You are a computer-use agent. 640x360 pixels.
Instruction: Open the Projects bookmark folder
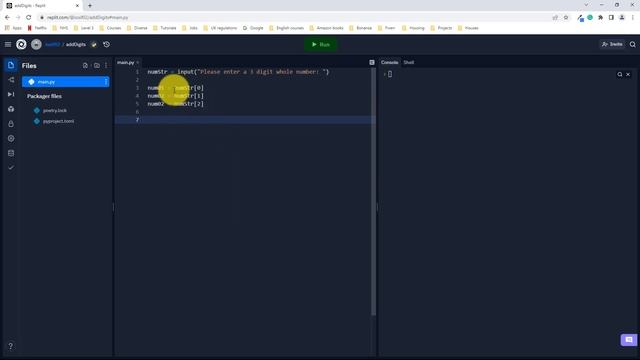pos(441,28)
